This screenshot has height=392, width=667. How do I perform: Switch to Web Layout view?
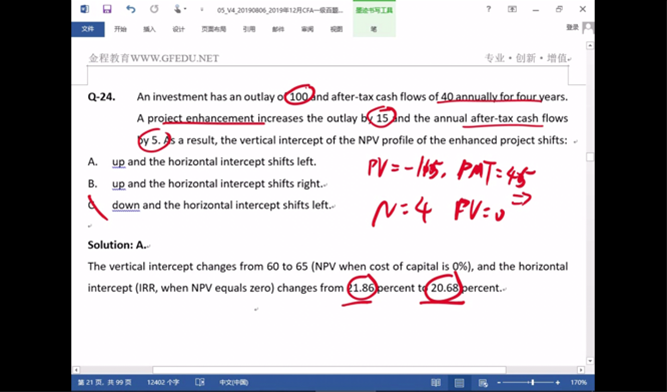483,382
